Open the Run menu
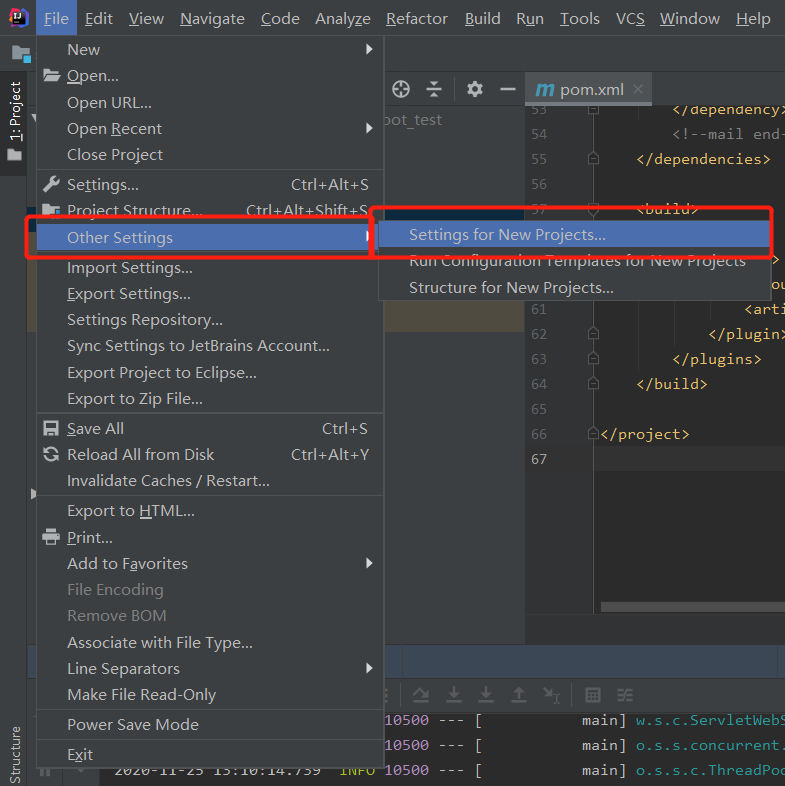 pos(530,19)
